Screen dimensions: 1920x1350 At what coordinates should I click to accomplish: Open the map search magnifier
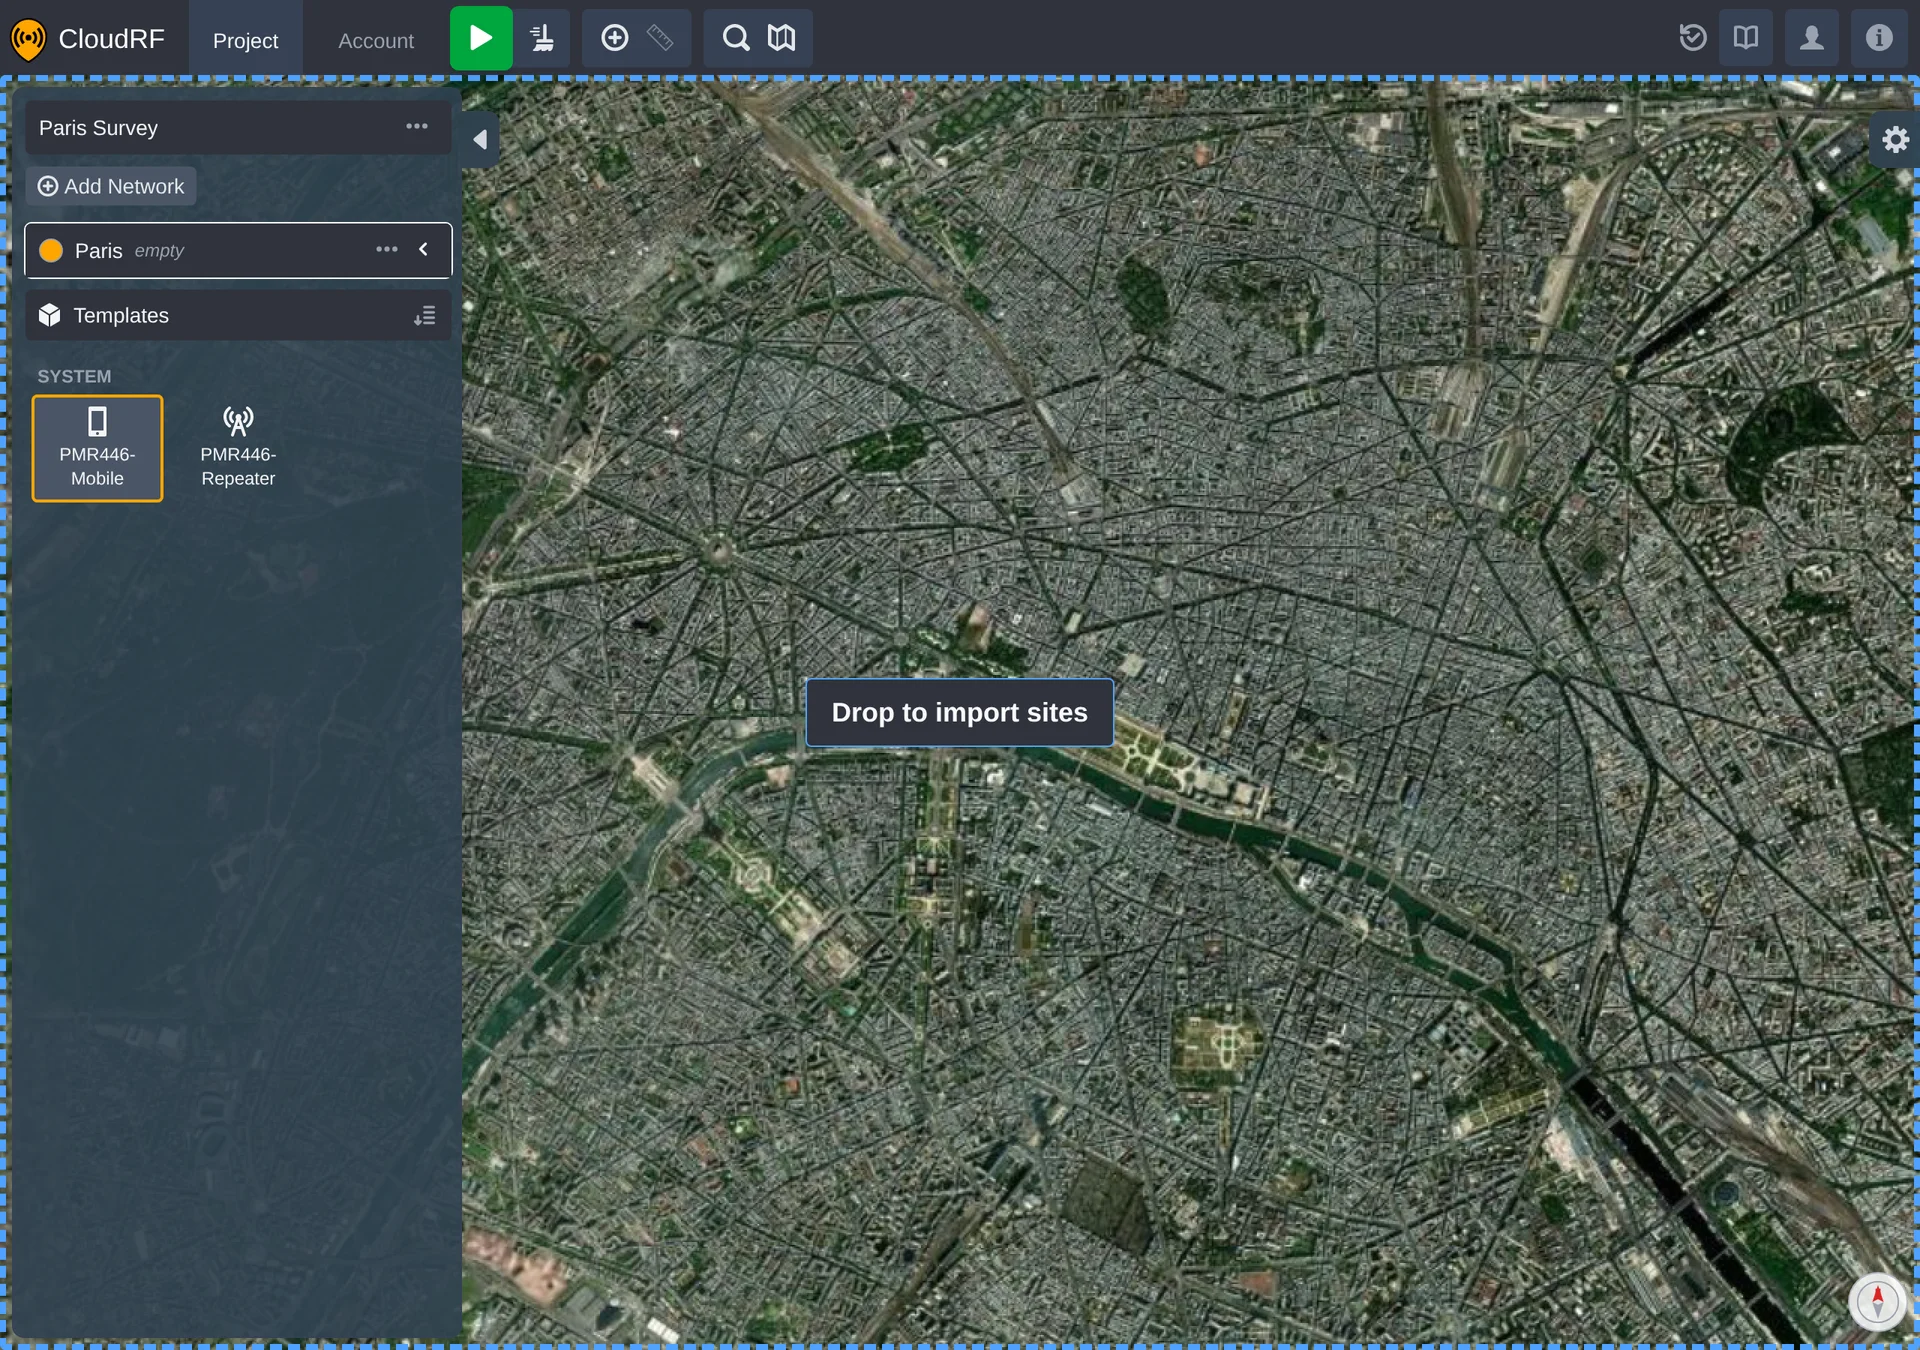(736, 38)
